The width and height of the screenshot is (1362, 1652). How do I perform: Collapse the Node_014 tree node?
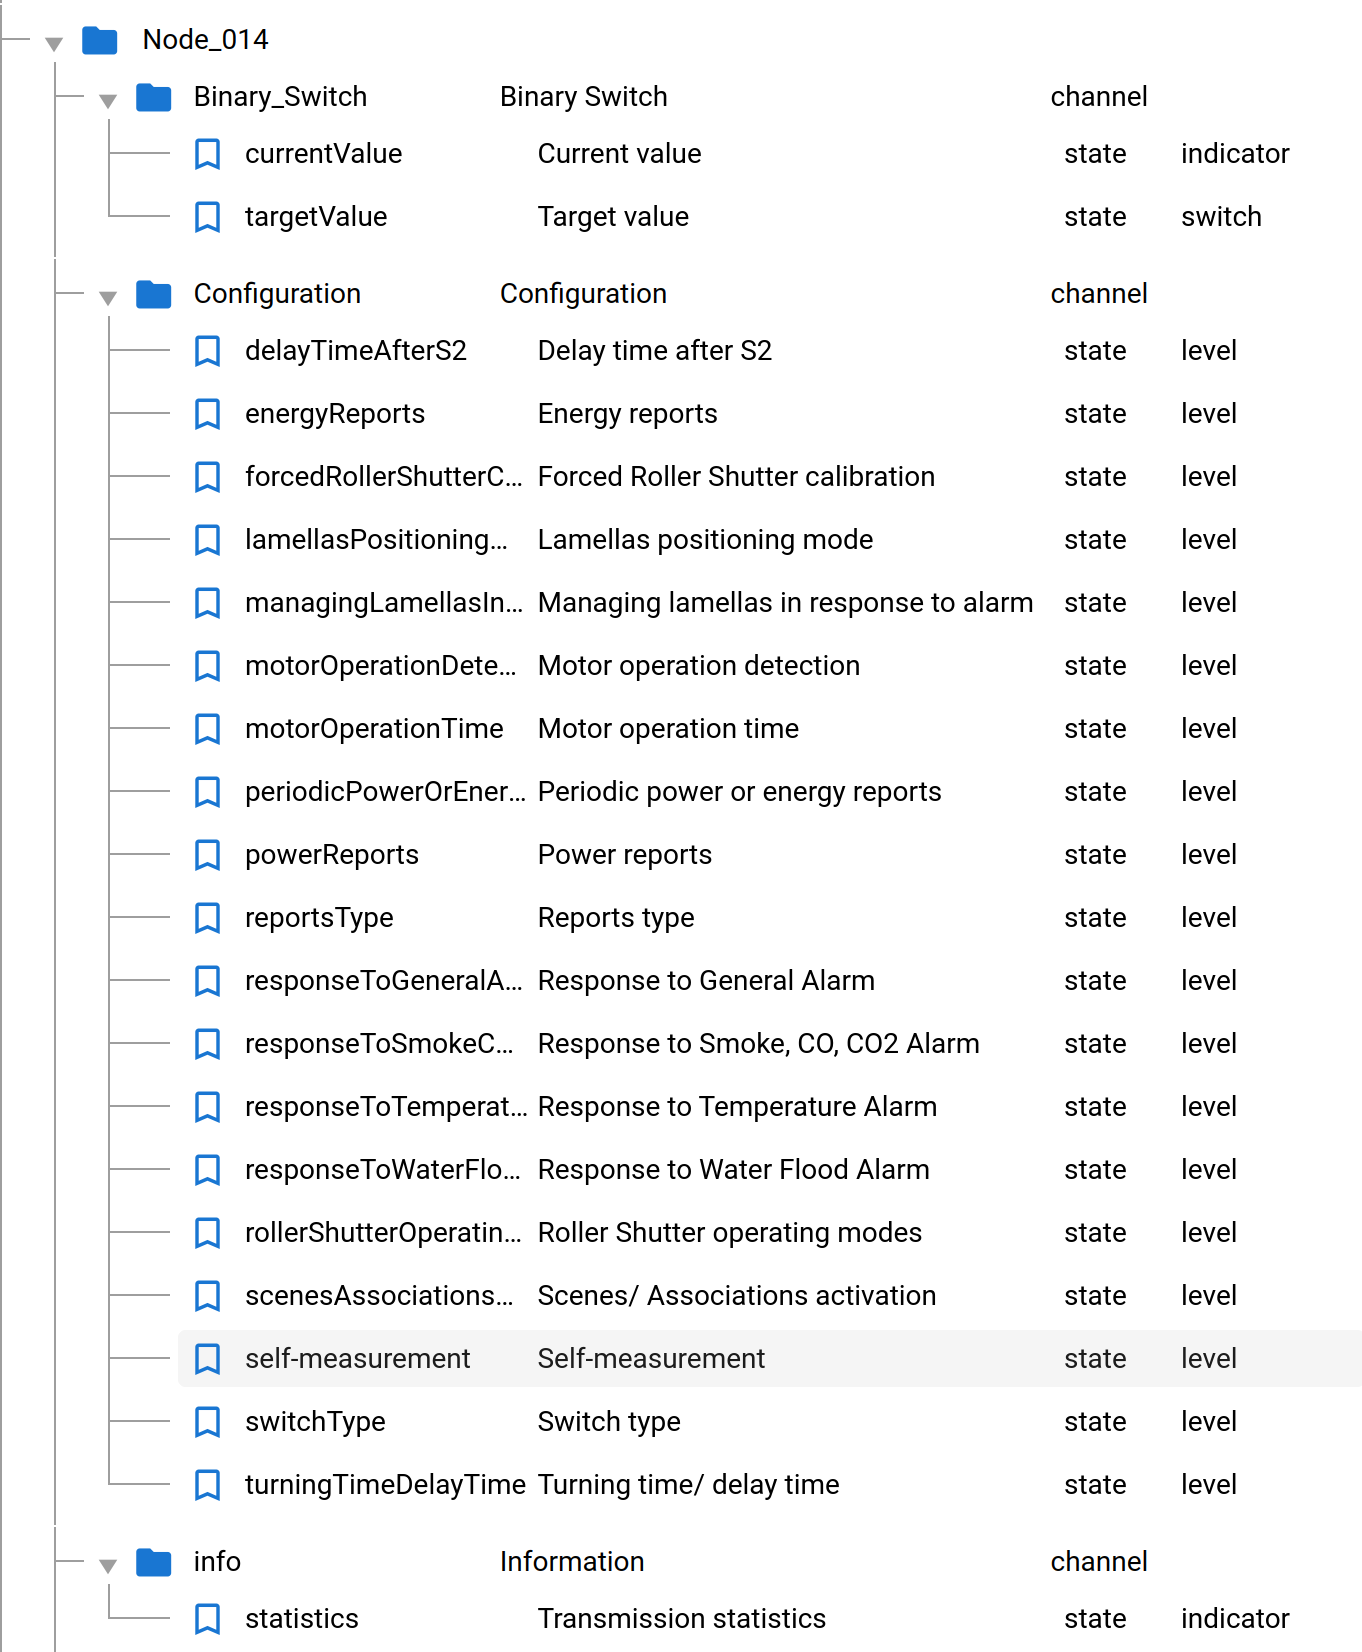[54, 44]
